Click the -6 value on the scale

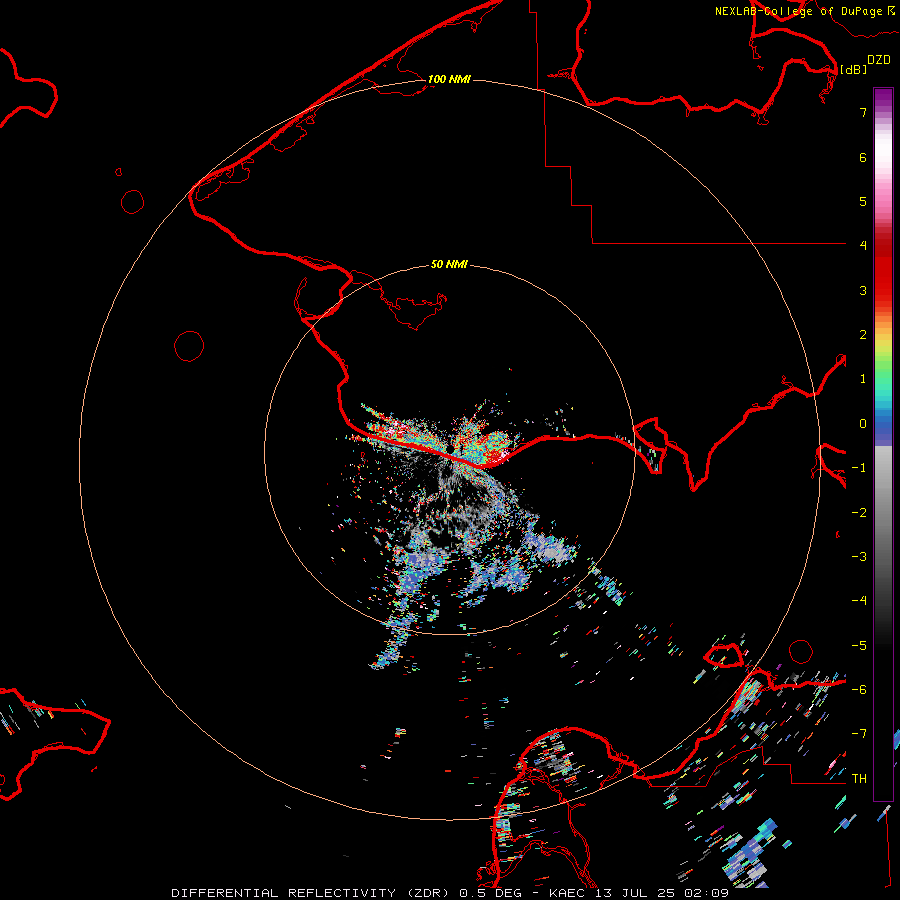pos(859,689)
